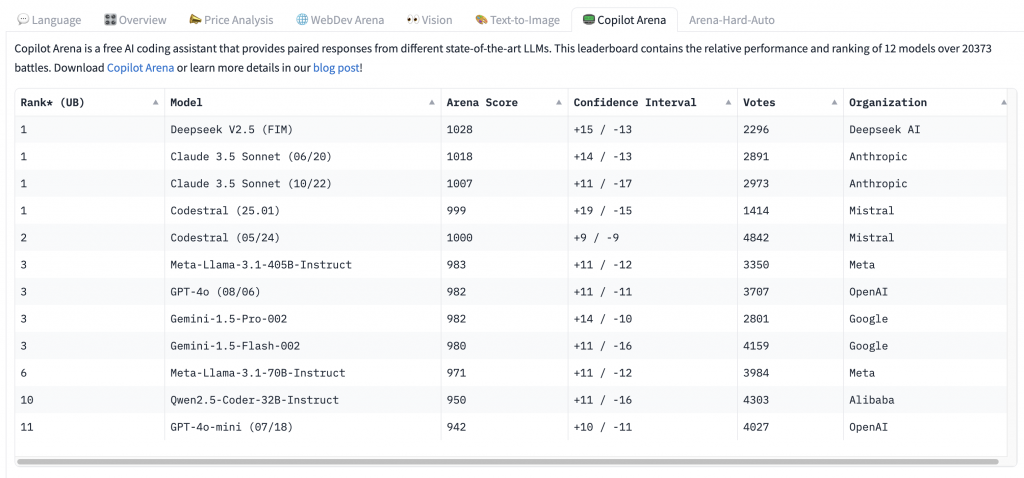Sort by Arena Score column arrow
This screenshot has width=1024, height=478.
click(559, 103)
